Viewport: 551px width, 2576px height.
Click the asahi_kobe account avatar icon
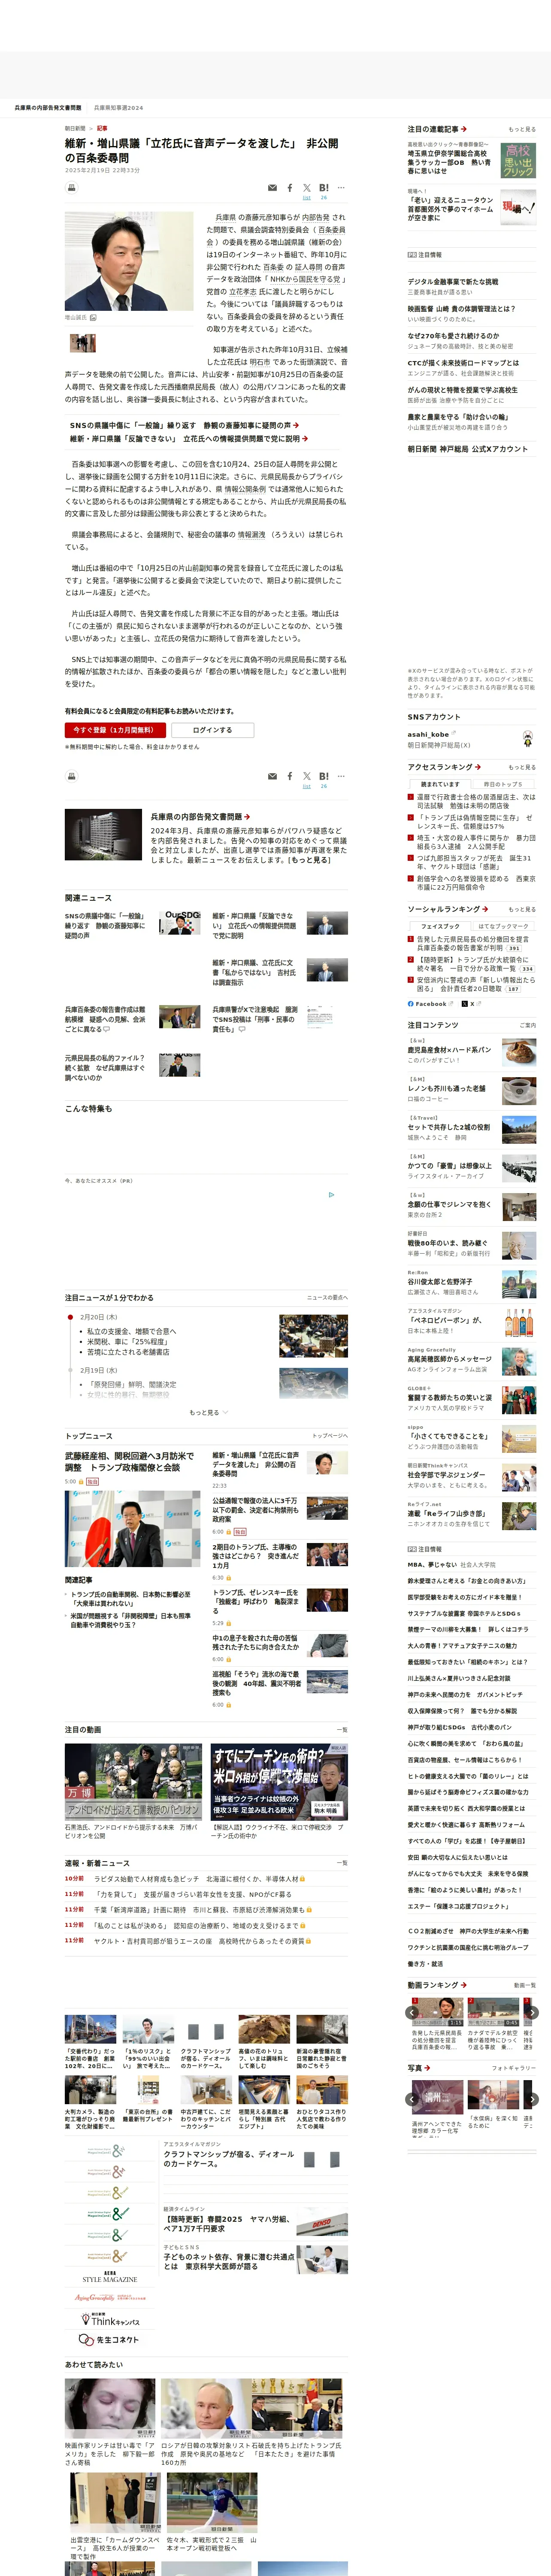pyautogui.click(x=528, y=739)
